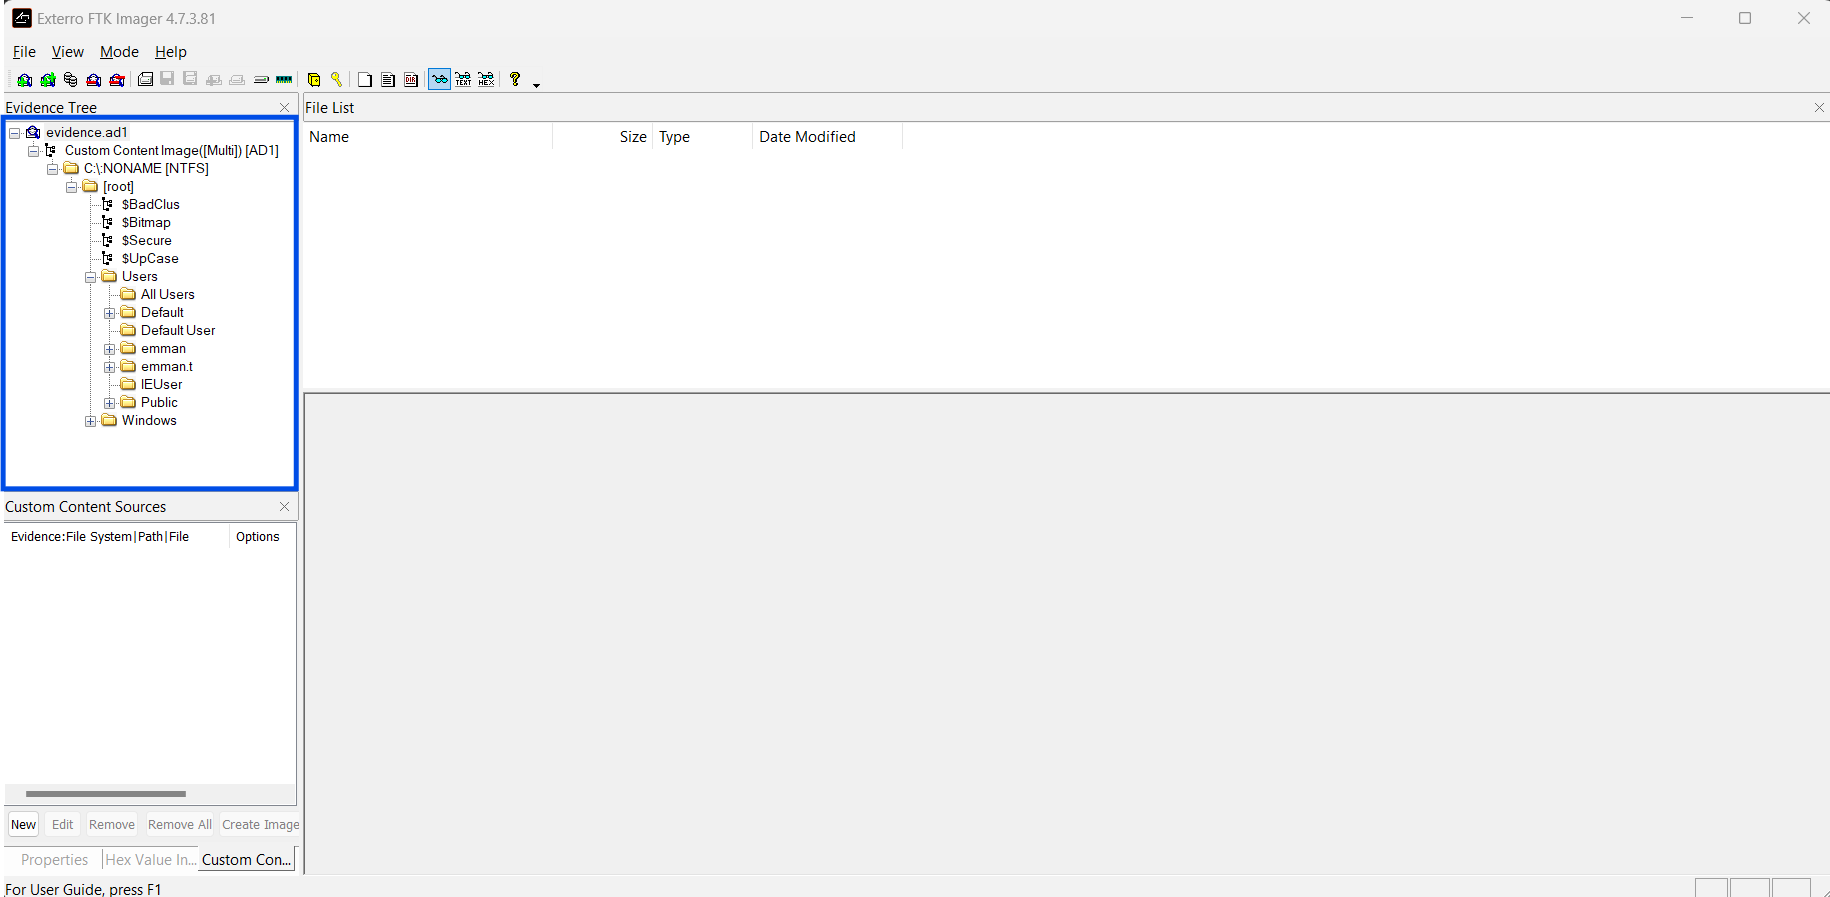Click the Custom Content Sources horizontal scrollbar
Viewport: 1830px width, 897px height.
coord(106,794)
